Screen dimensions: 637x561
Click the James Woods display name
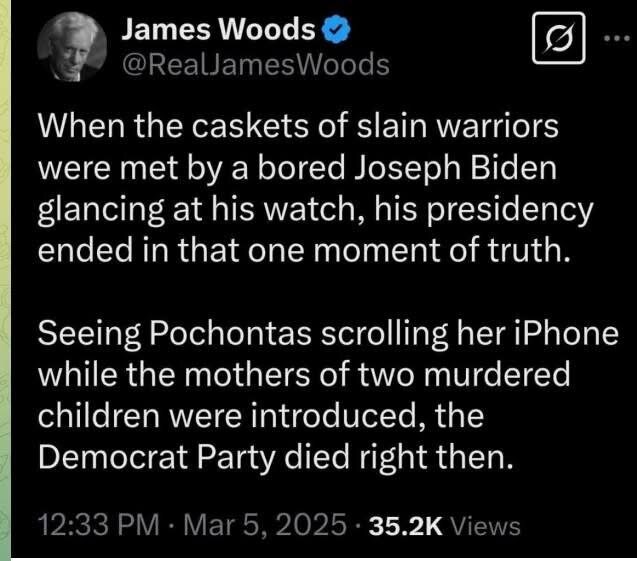point(219,30)
